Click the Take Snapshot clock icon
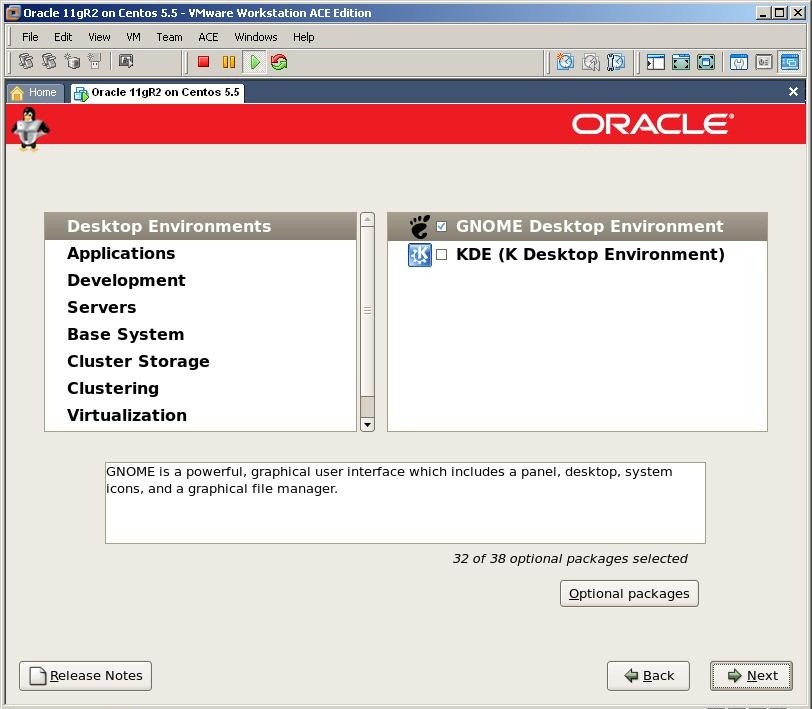Screen dimensions: 812x709 [565, 62]
